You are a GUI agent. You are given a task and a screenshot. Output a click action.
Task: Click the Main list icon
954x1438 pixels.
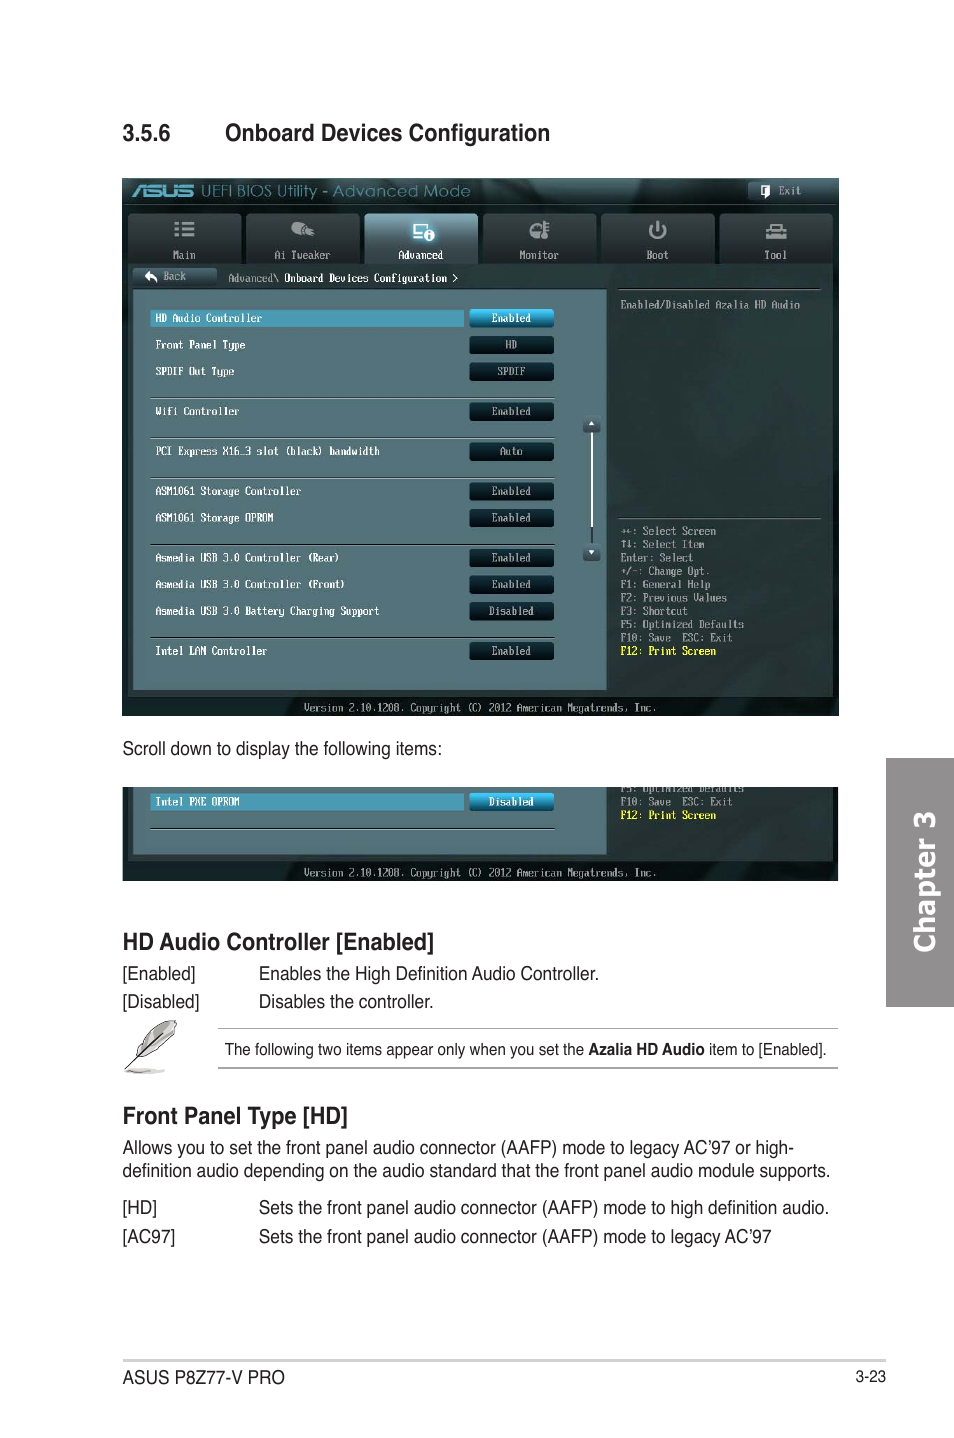pos(184,229)
